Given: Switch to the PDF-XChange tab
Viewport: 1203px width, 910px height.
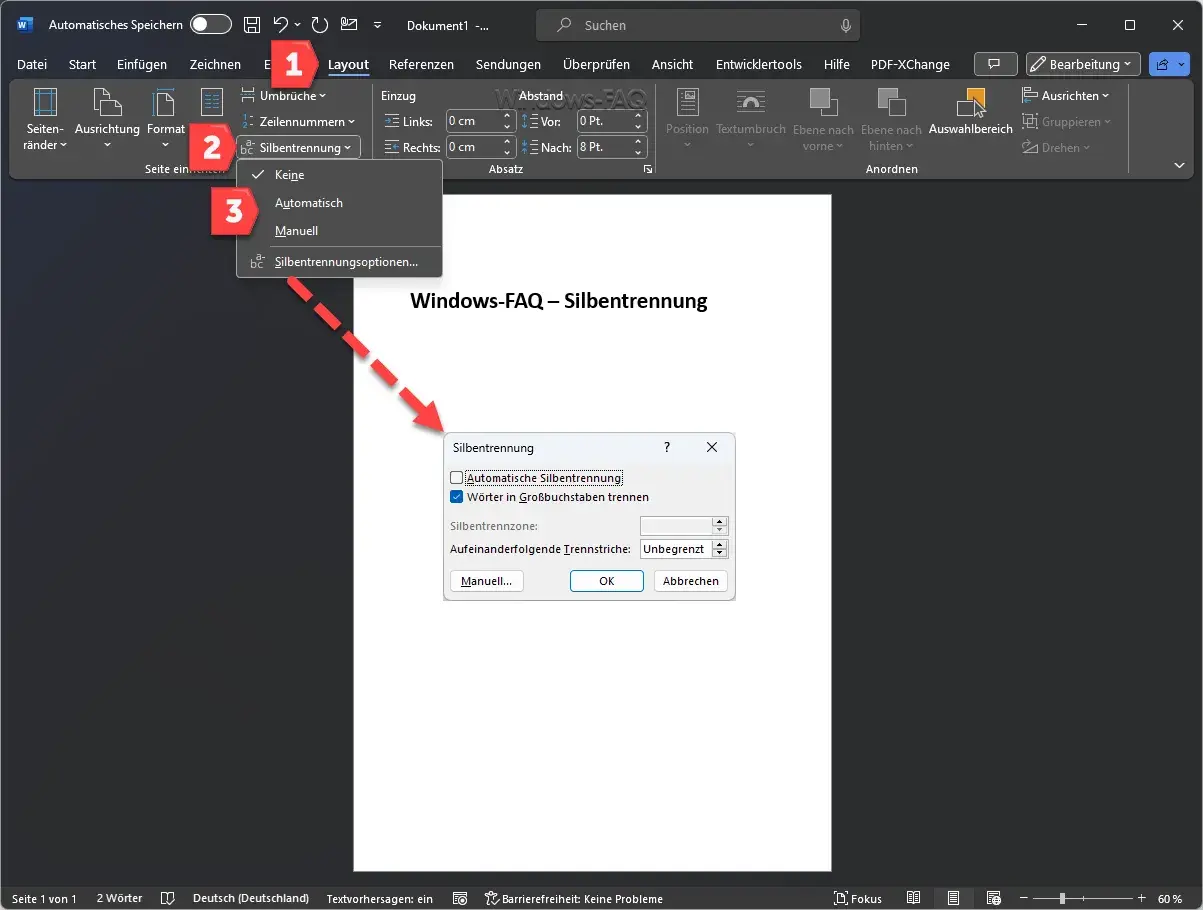Looking at the screenshot, I should point(910,64).
